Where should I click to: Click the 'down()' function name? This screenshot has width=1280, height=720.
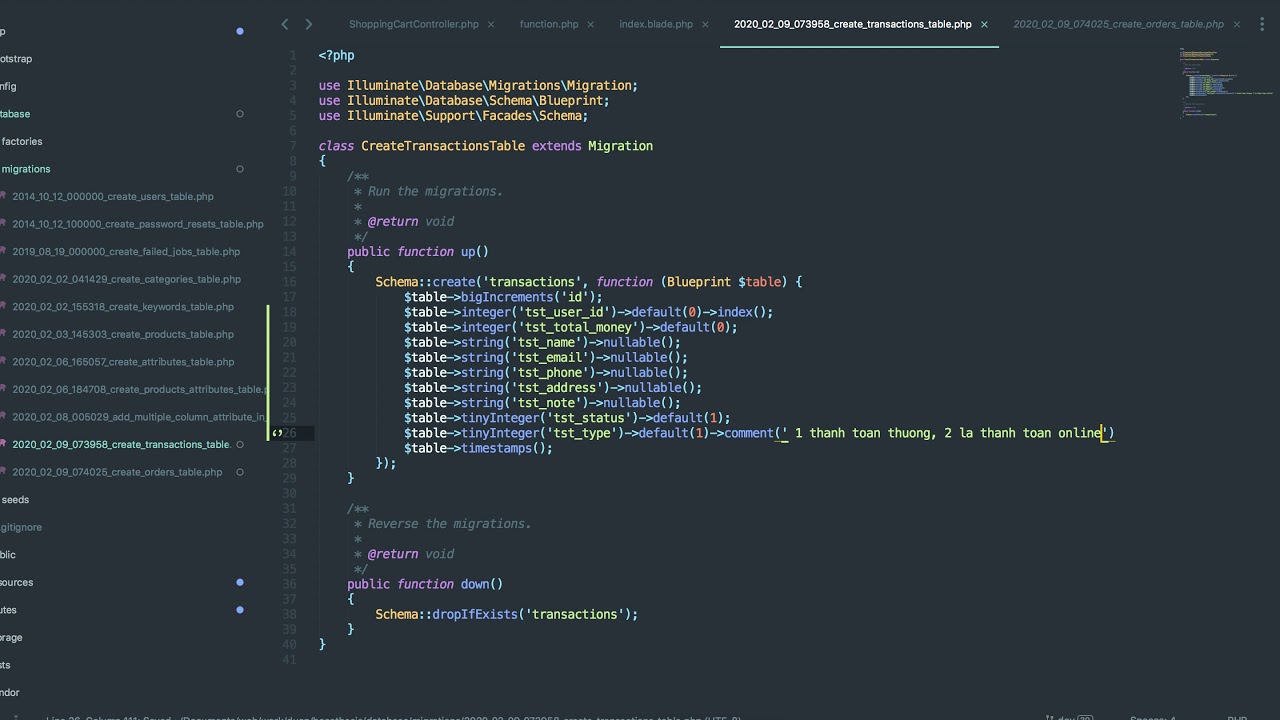tap(482, 584)
